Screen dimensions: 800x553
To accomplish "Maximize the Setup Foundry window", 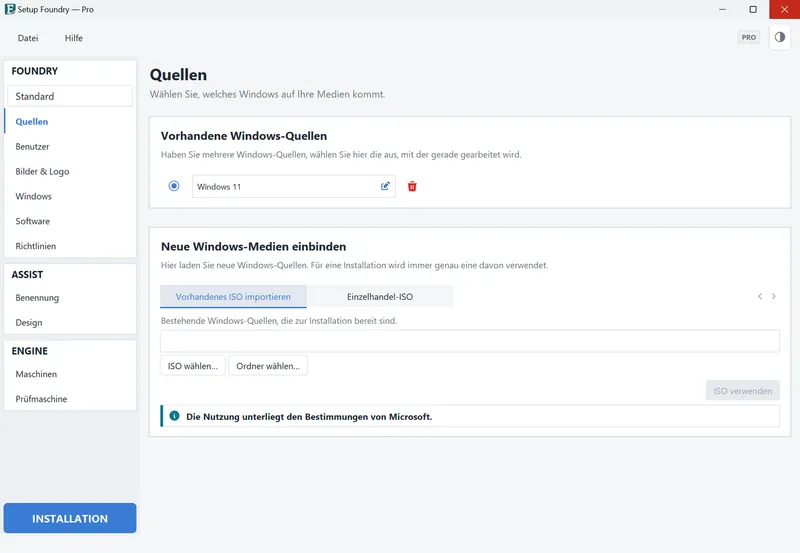I will click(753, 9).
